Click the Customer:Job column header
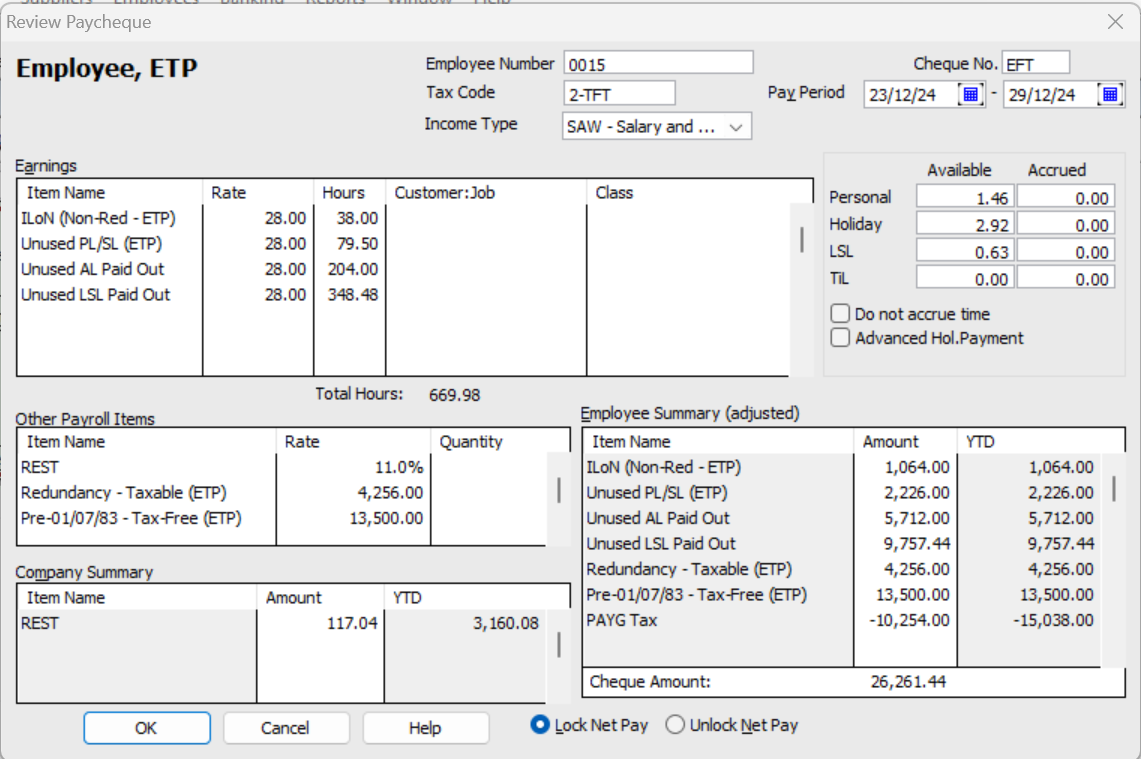This screenshot has width=1141, height=759. (x=486, y=193)
